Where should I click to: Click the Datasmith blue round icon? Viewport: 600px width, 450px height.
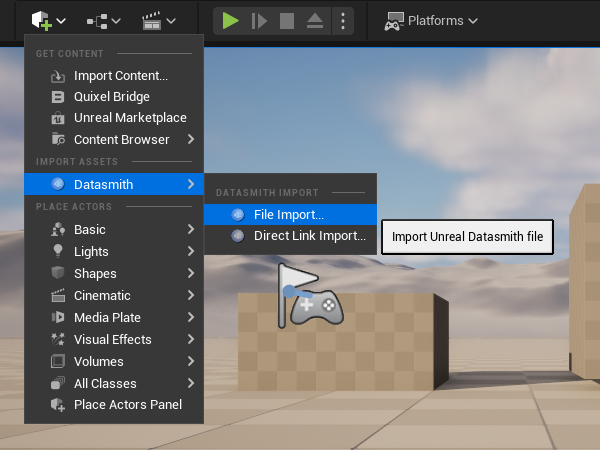click(x=58, y=184)
